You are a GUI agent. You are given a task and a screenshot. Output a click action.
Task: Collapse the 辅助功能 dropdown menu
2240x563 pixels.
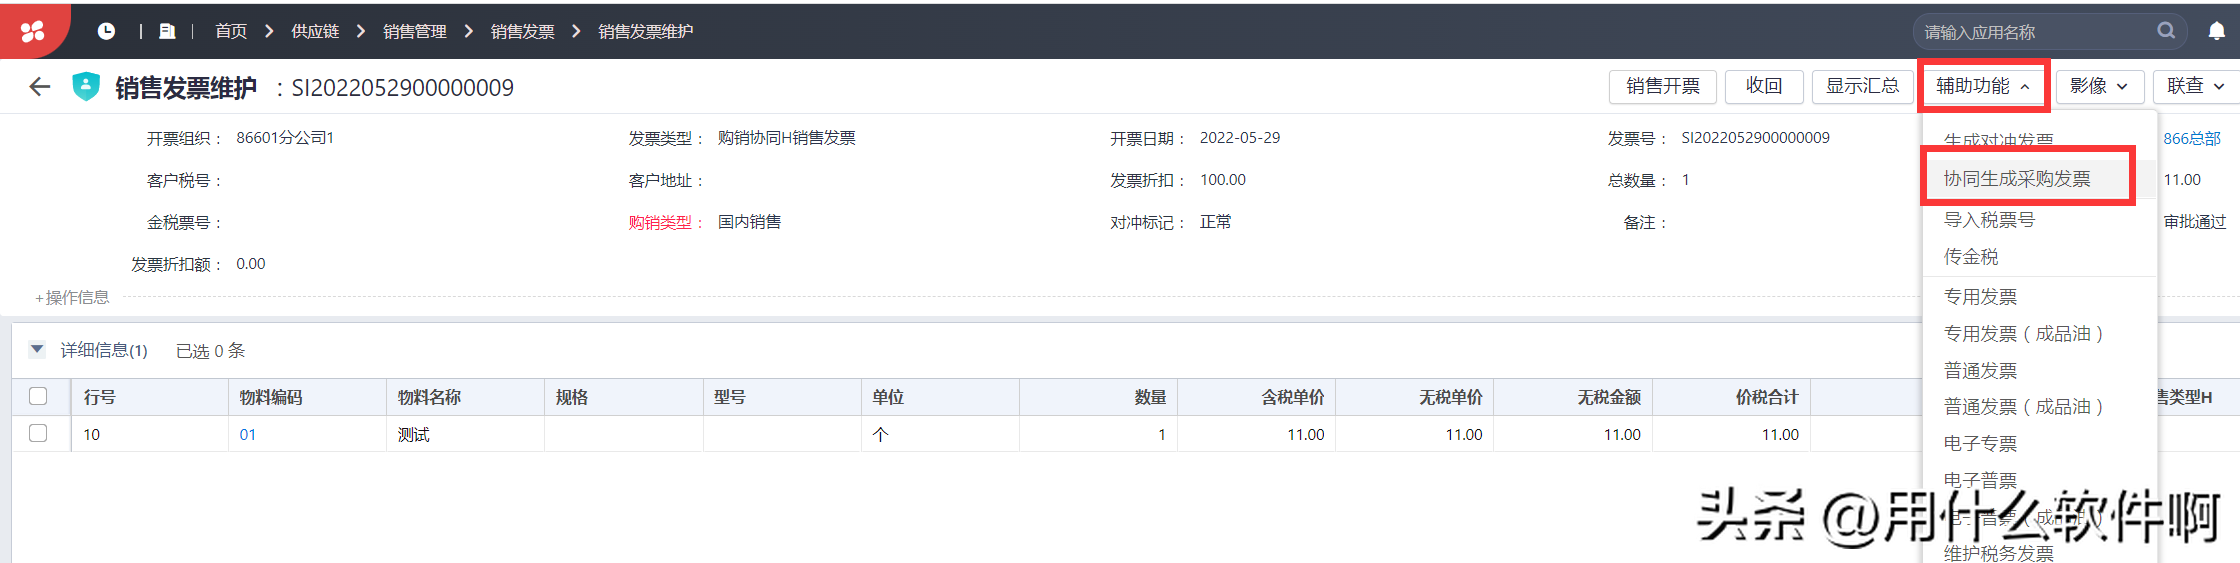pos(1982,87)
